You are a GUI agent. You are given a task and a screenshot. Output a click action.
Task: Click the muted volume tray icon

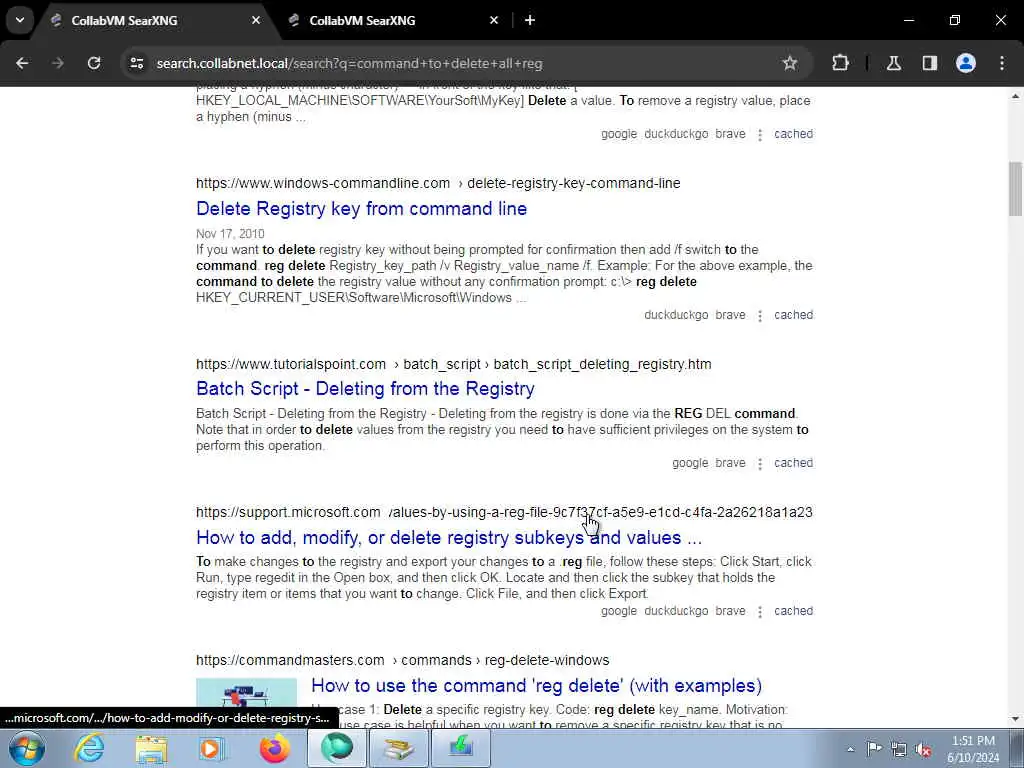click(923, 749)
